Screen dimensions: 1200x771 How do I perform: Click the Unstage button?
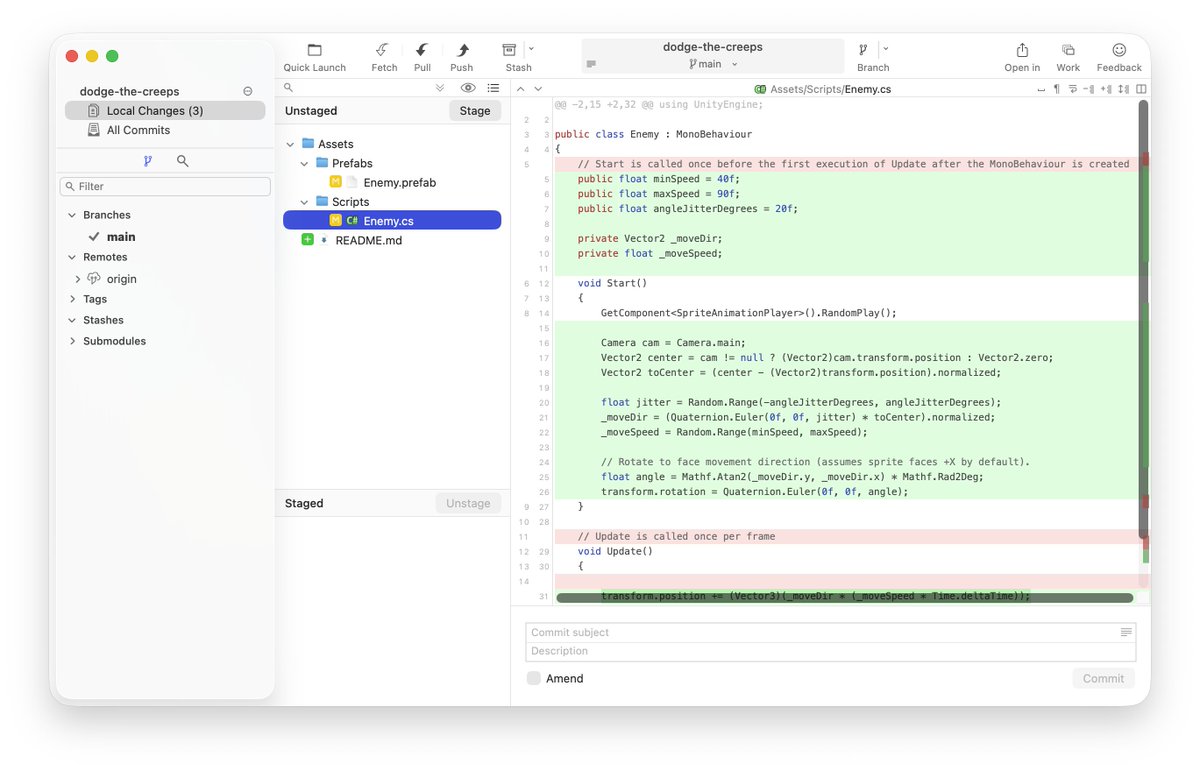[468, 503]
